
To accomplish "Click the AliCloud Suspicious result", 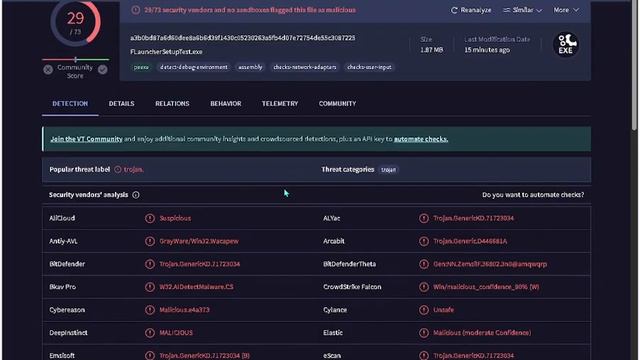I will pyautogui.click(x=175, y=218).
